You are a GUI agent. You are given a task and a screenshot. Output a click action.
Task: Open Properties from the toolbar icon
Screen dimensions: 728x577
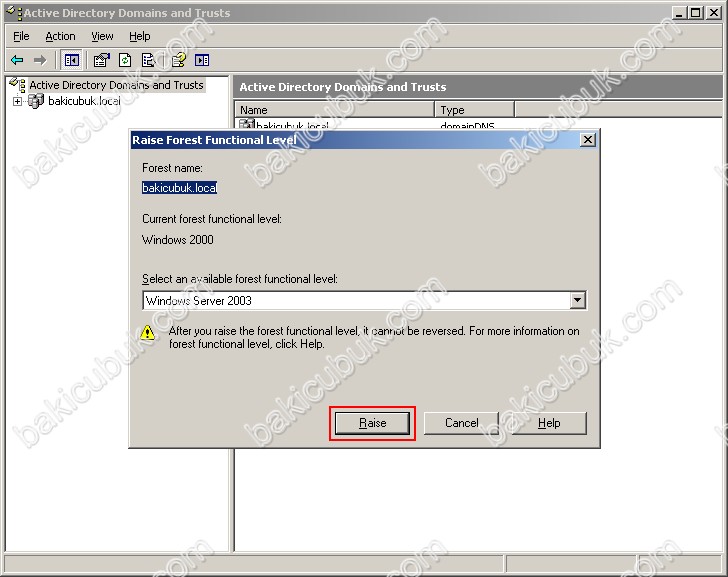101,60
